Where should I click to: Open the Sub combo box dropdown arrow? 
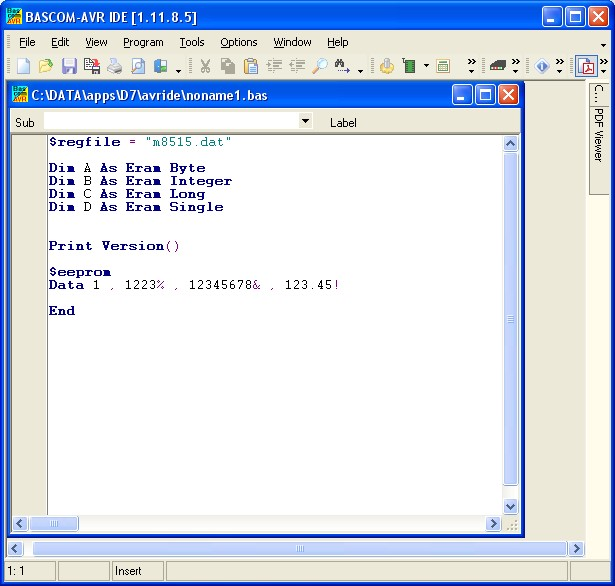(x=305, y=121)
